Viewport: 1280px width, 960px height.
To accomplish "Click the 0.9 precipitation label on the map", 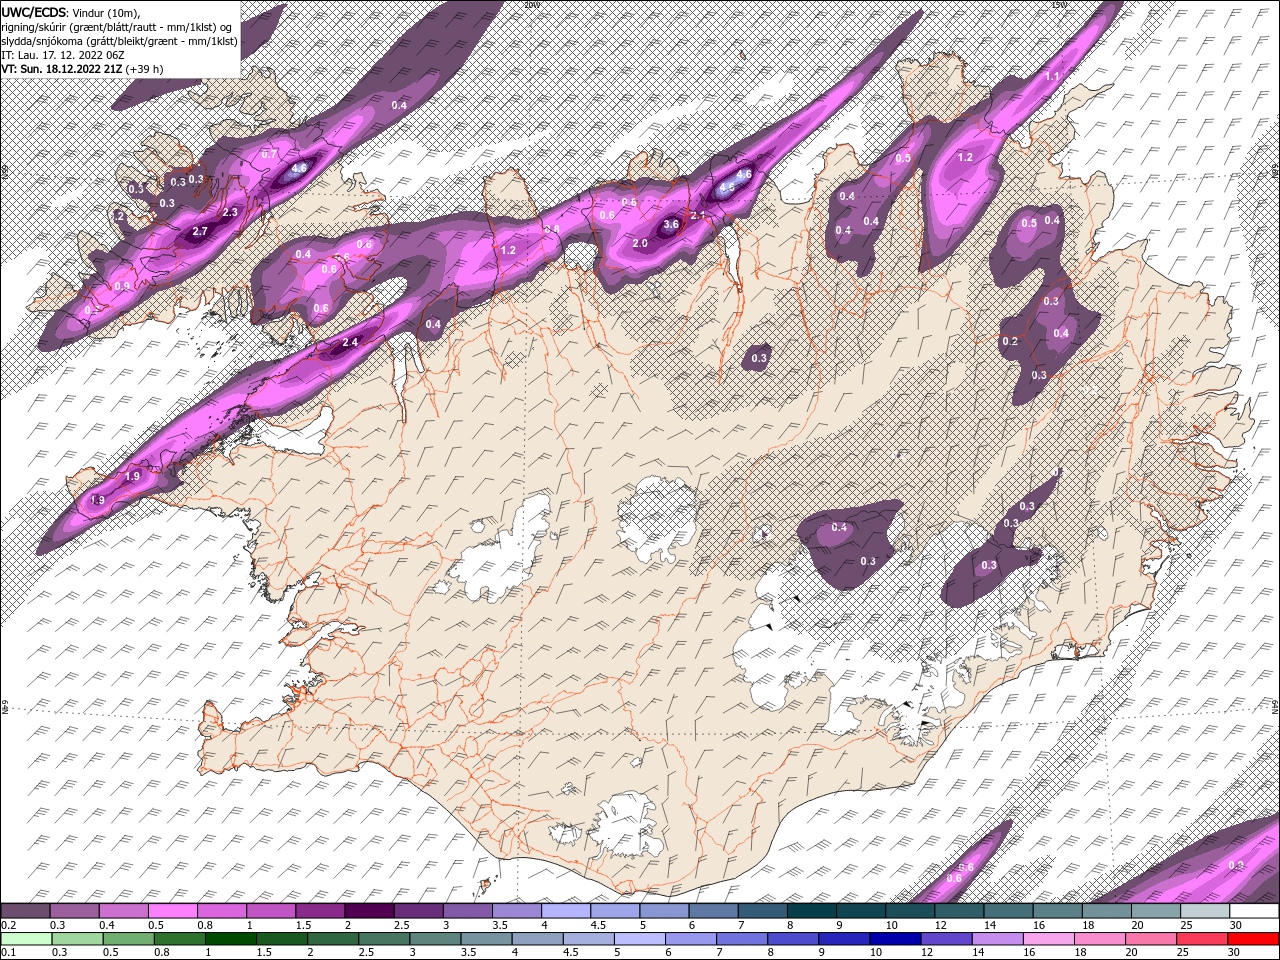I will click(122, 286).
